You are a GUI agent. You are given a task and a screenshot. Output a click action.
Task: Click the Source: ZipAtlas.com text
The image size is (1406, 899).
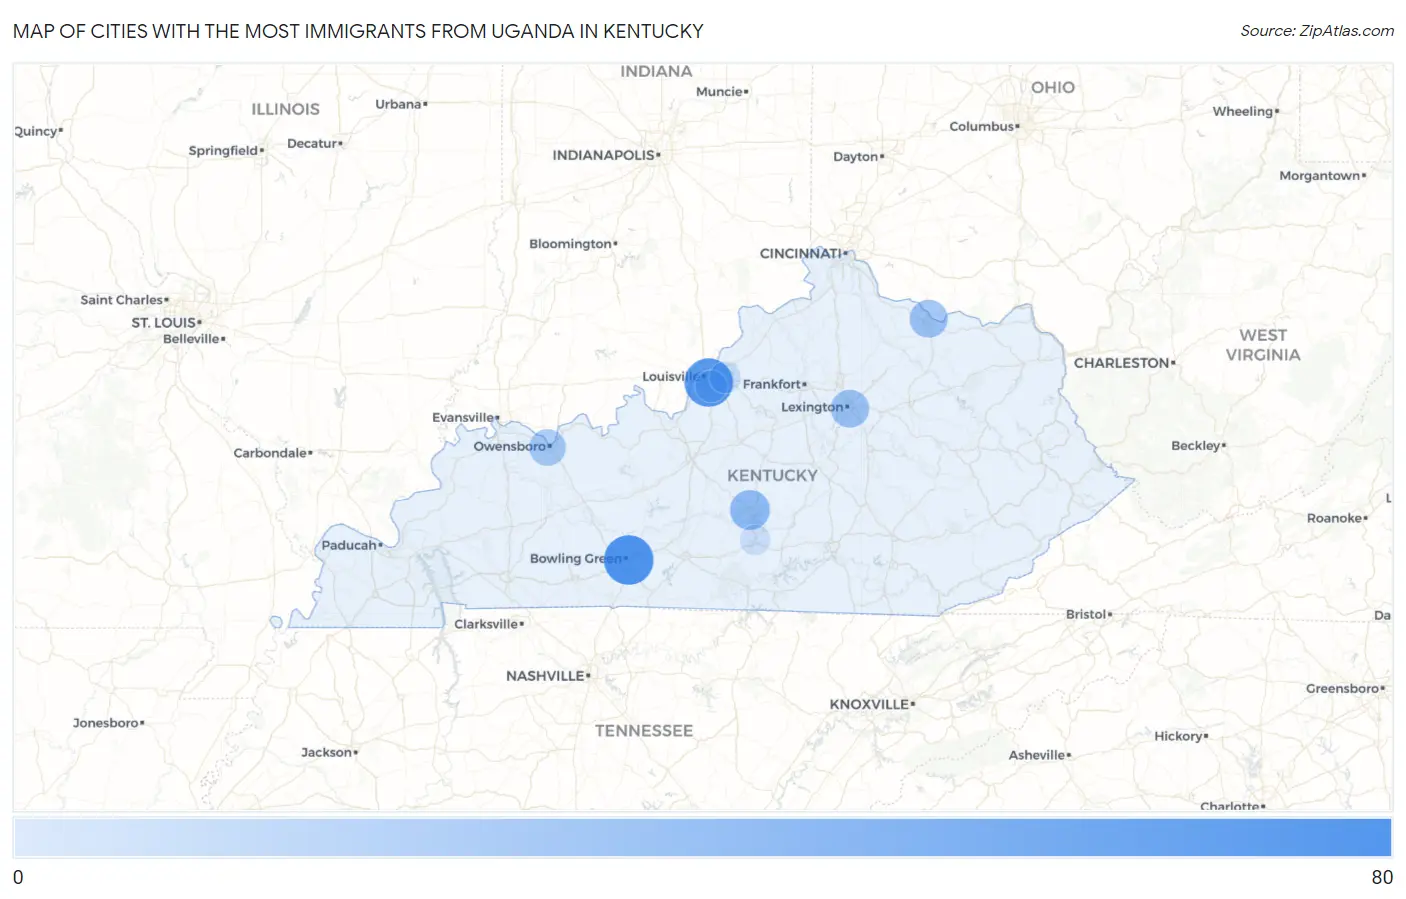1317,31
